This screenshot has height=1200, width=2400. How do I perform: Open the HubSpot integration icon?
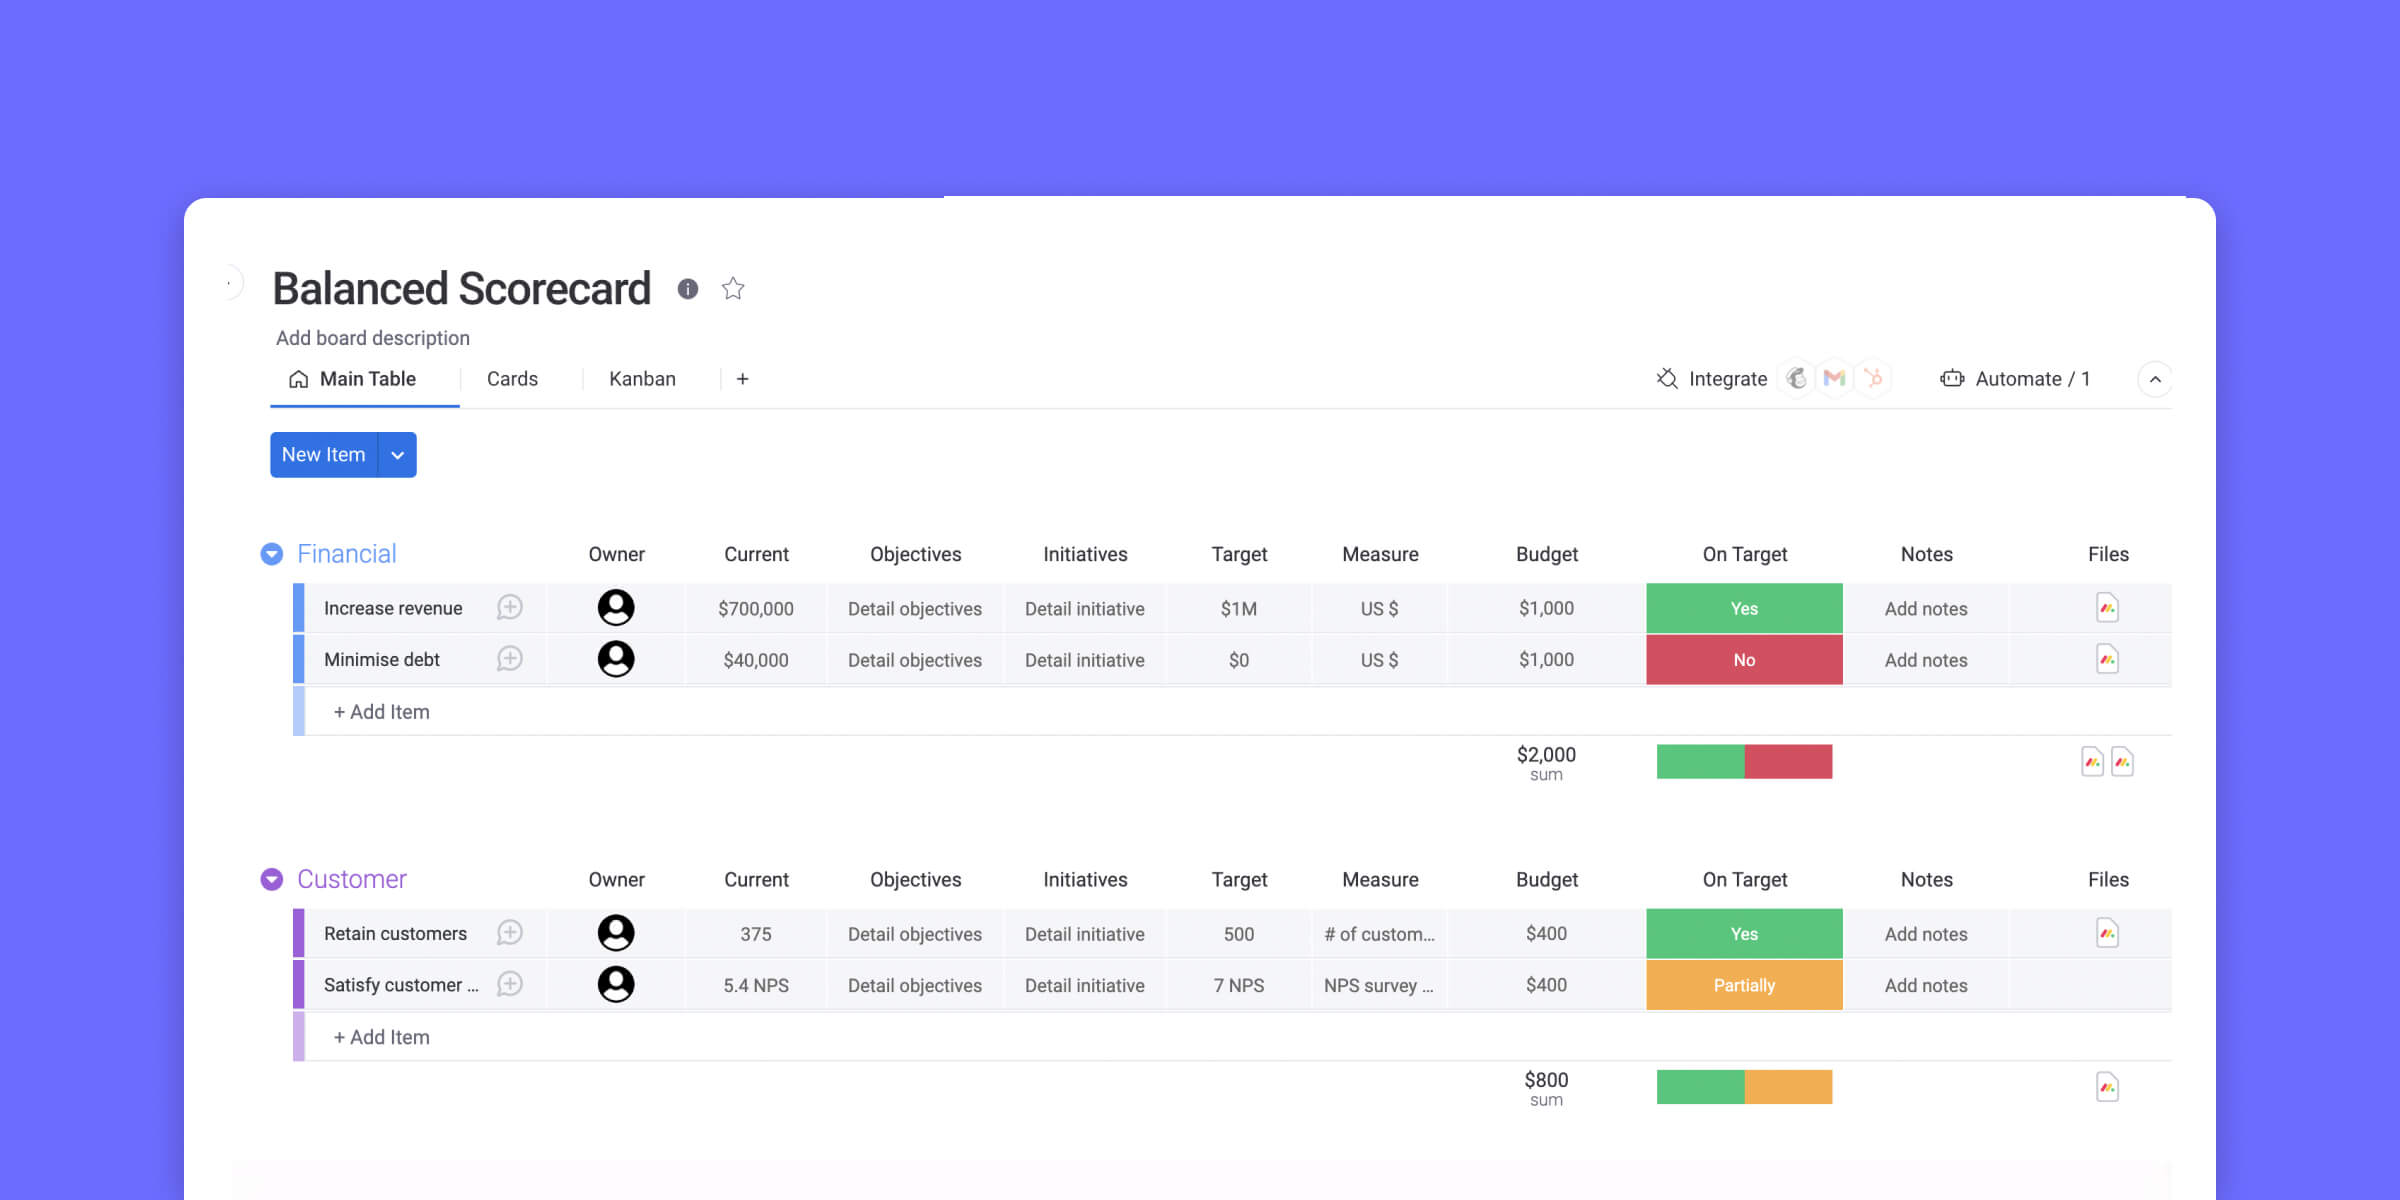click(1873, 378)
